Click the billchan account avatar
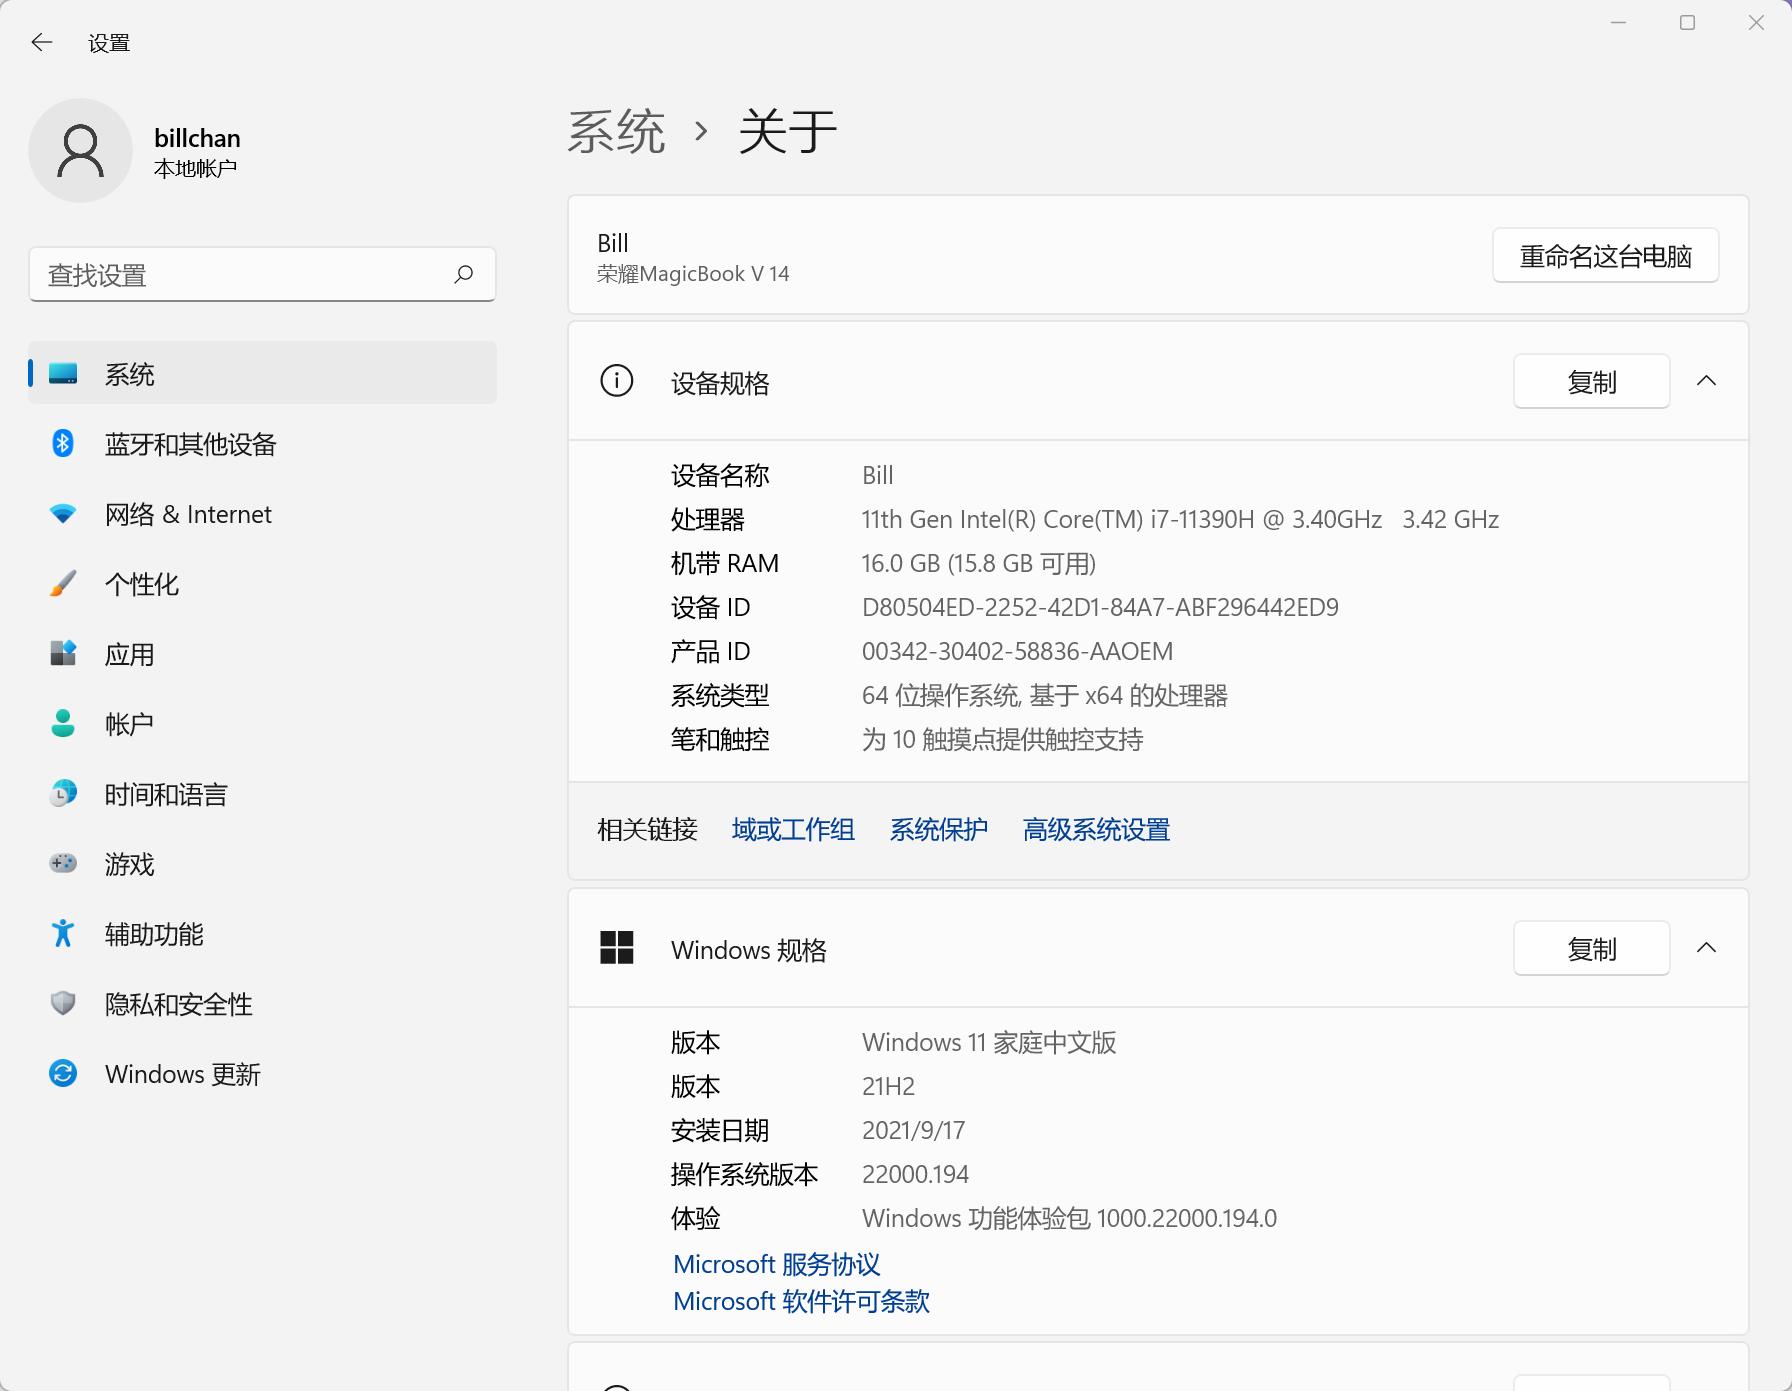Screen dimensions: 1792x1391 (x=80, y=150)
